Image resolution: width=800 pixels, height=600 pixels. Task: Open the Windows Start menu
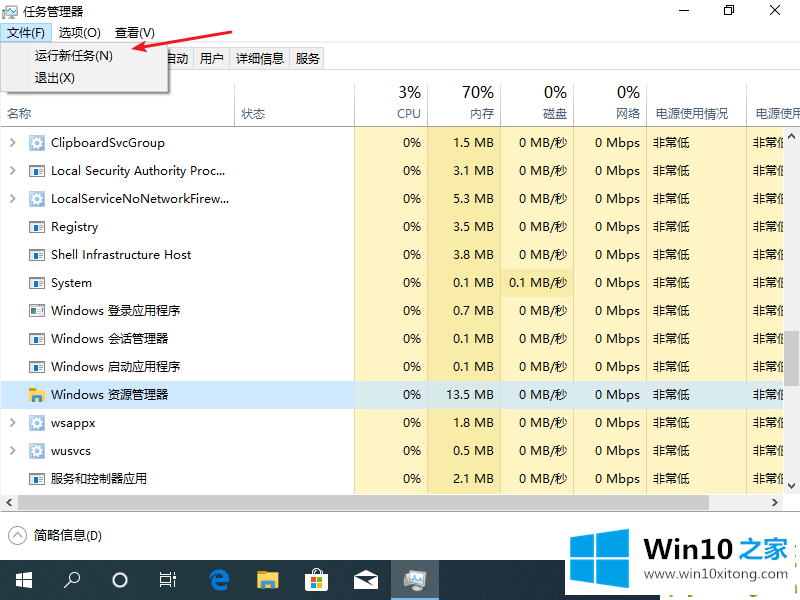(23, 580)
